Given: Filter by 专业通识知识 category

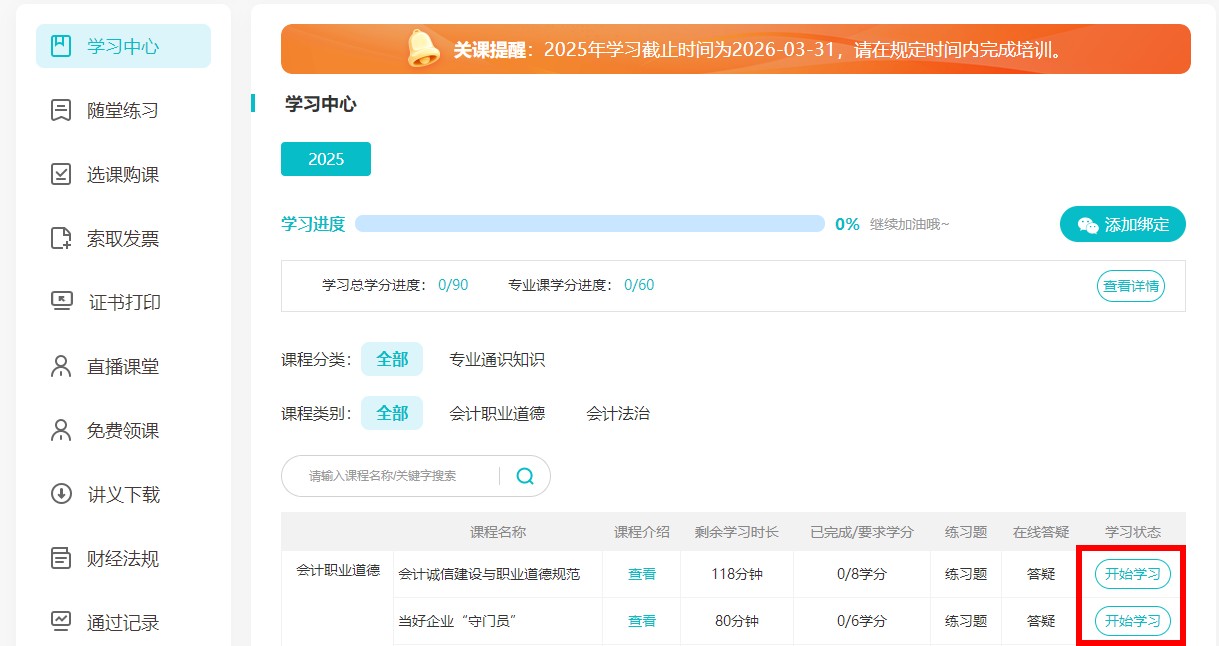Looking at the screenshot, I should [x=497, y=359].
